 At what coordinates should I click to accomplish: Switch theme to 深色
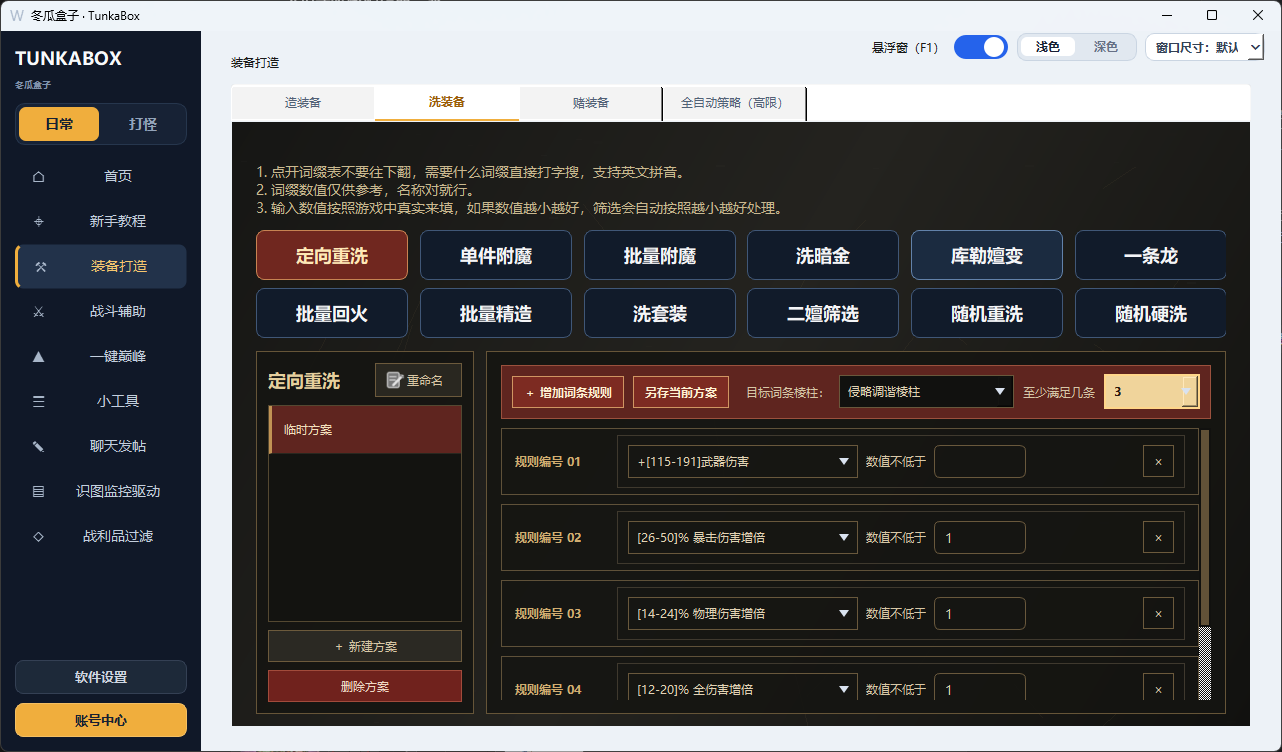point(1105,47)
